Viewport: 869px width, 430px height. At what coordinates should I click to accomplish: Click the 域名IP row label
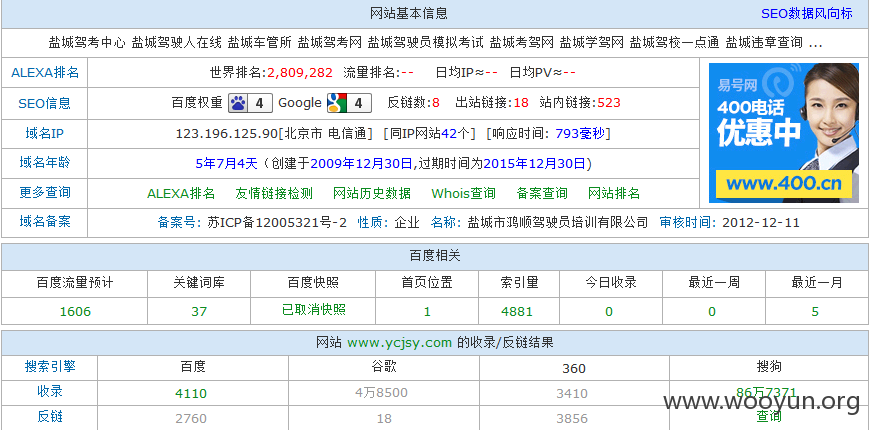point(45,133)
